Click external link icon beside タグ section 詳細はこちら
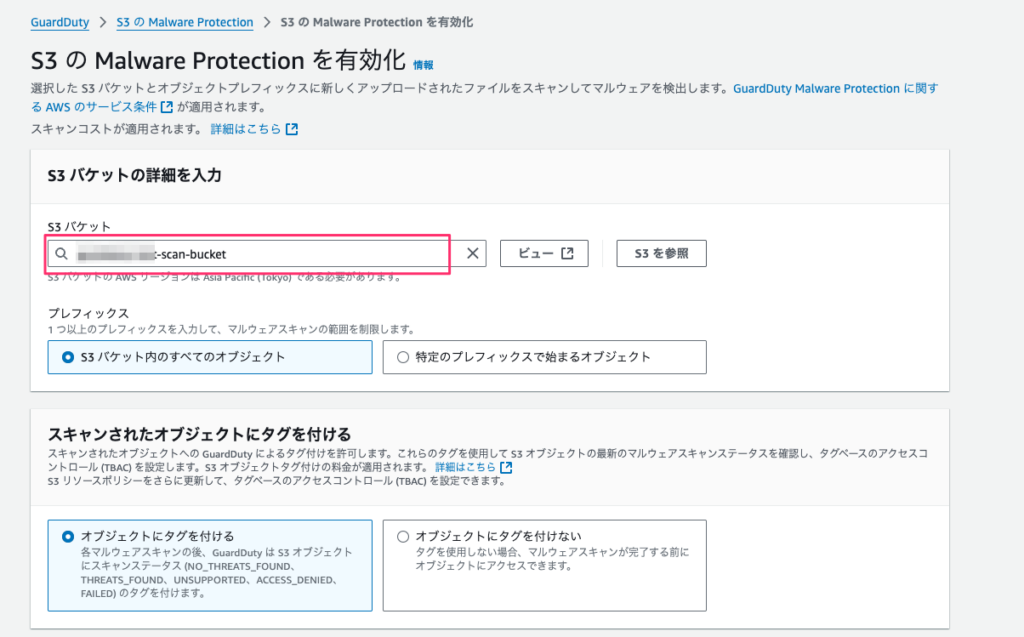Screen dimensions: 1024x637 [x=505, y=466]
